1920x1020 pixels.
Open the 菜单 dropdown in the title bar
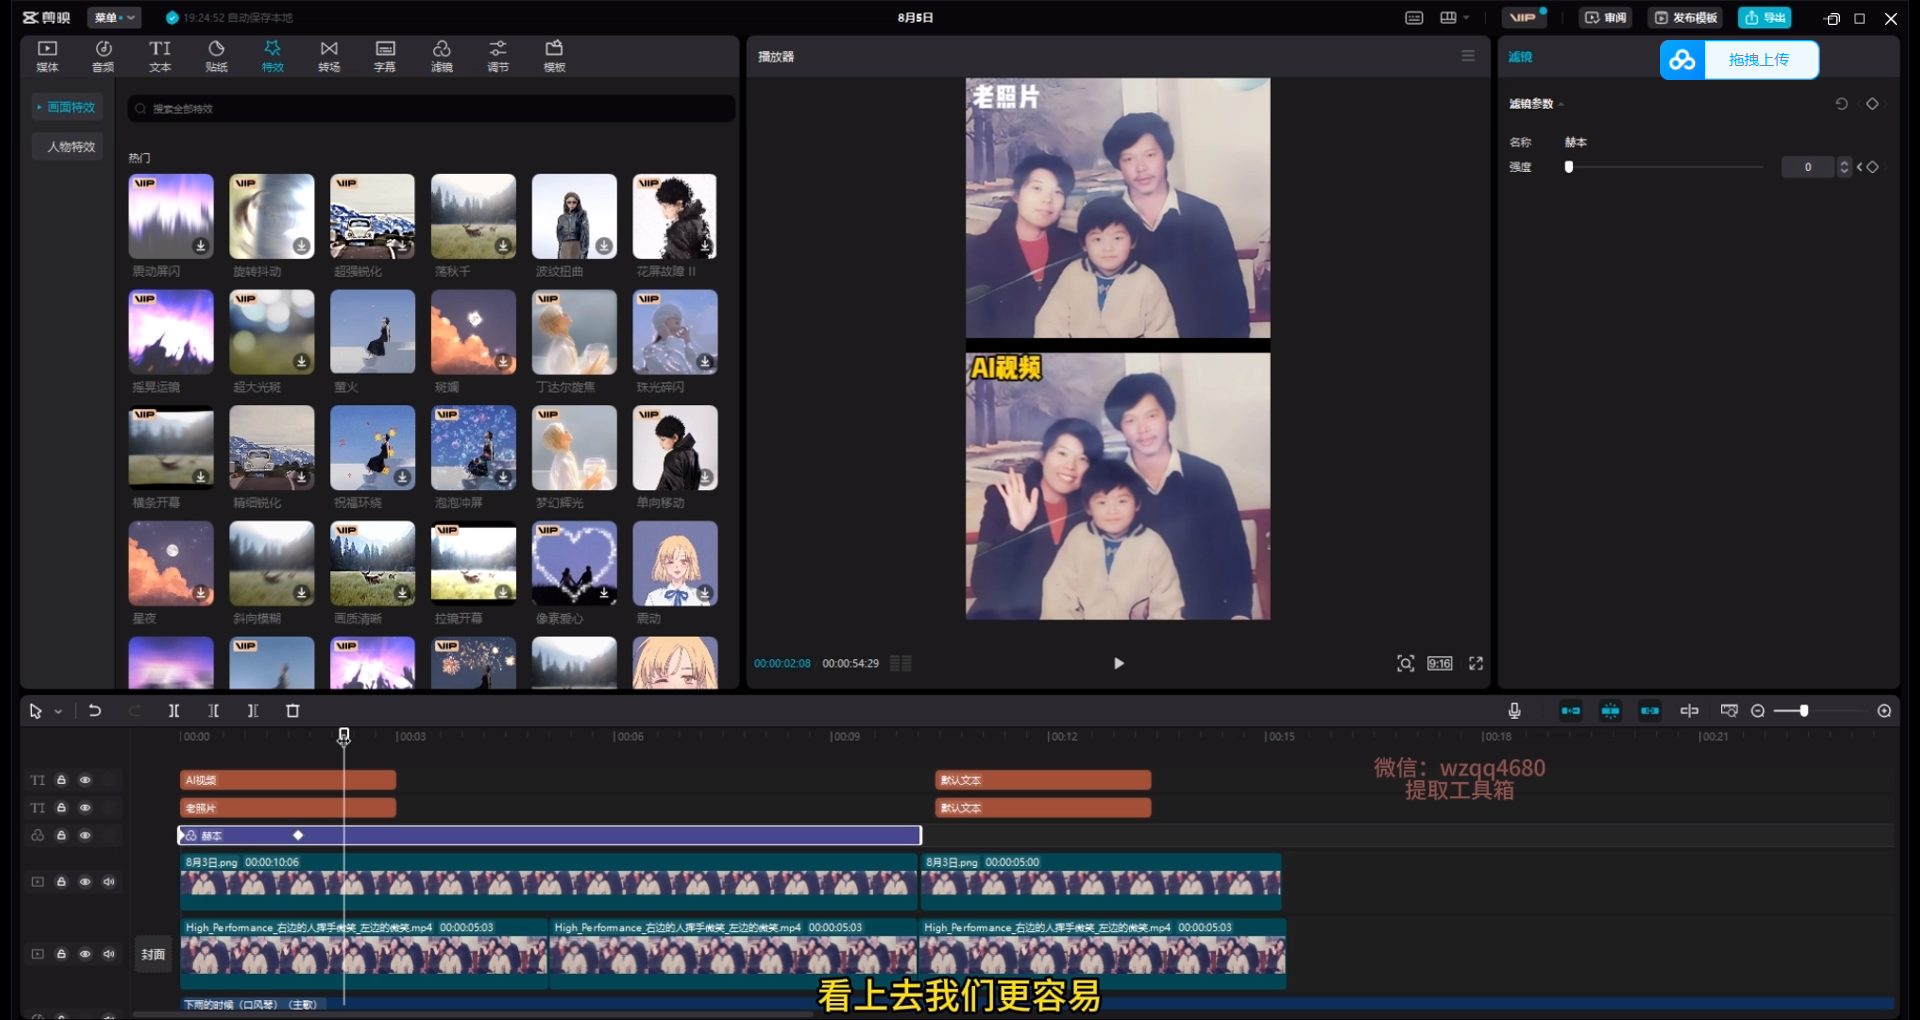[114, 18]
